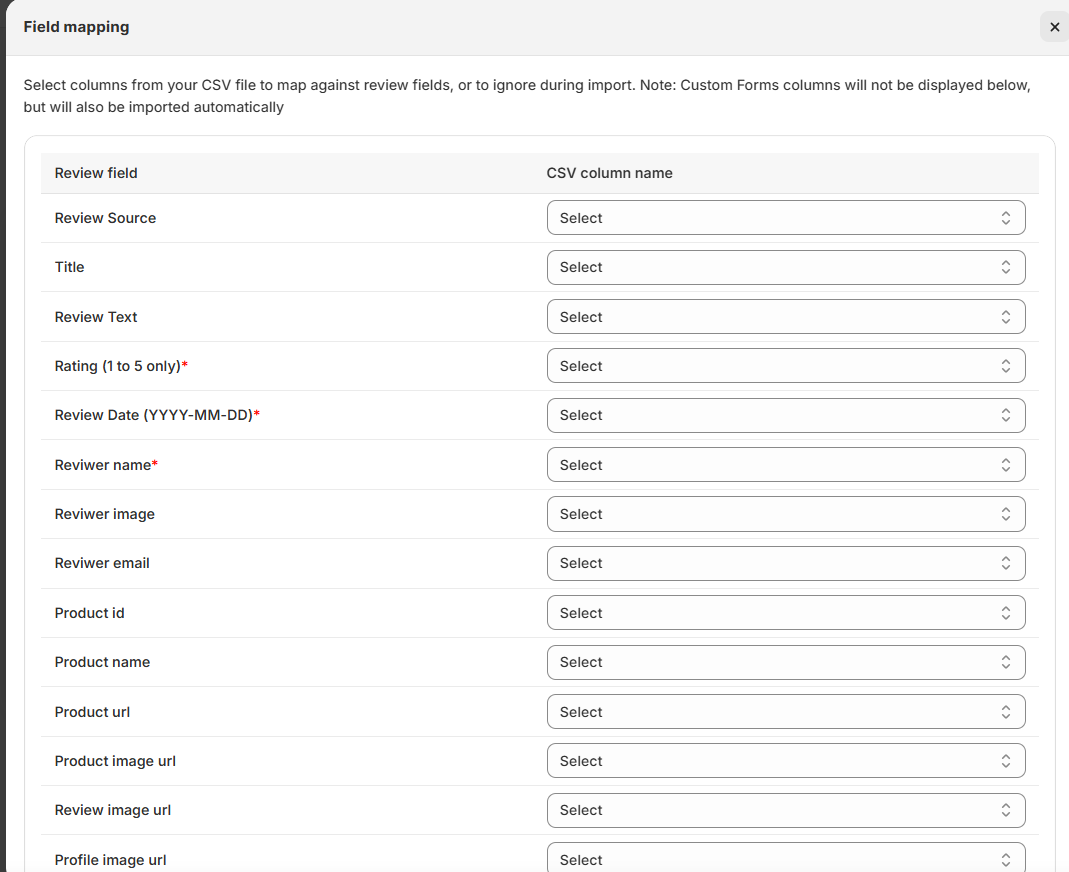Open the Reviwer image column dropdown
Screen dimensions: 1069x872
(785, 514)
